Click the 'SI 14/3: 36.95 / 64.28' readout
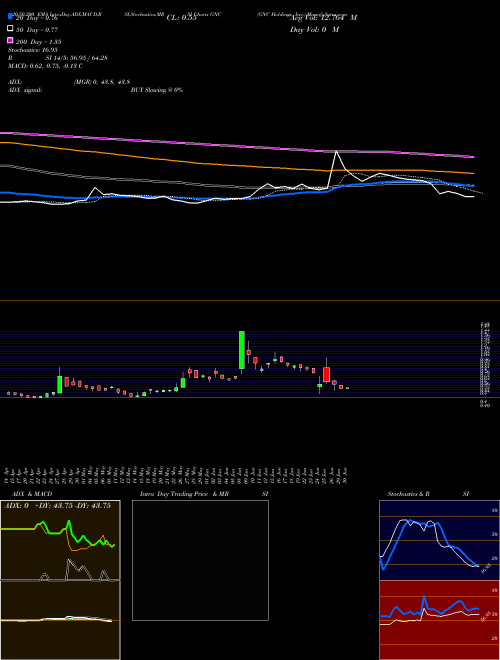 [x=77, y=58]
